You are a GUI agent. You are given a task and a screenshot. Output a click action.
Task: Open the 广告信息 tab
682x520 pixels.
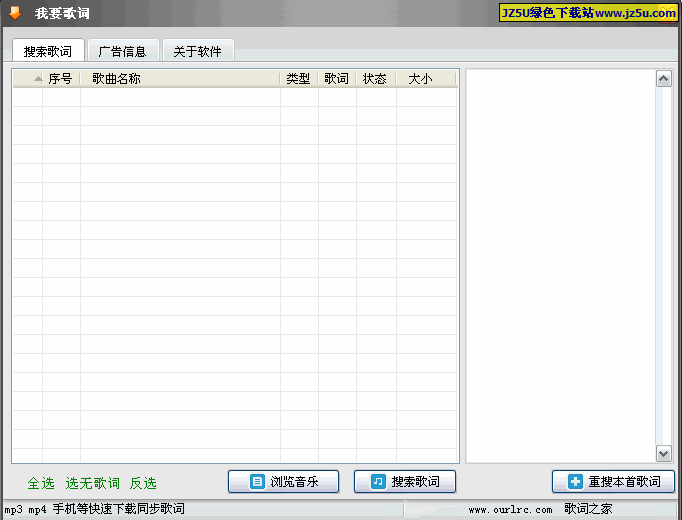[x=123, y=51]
